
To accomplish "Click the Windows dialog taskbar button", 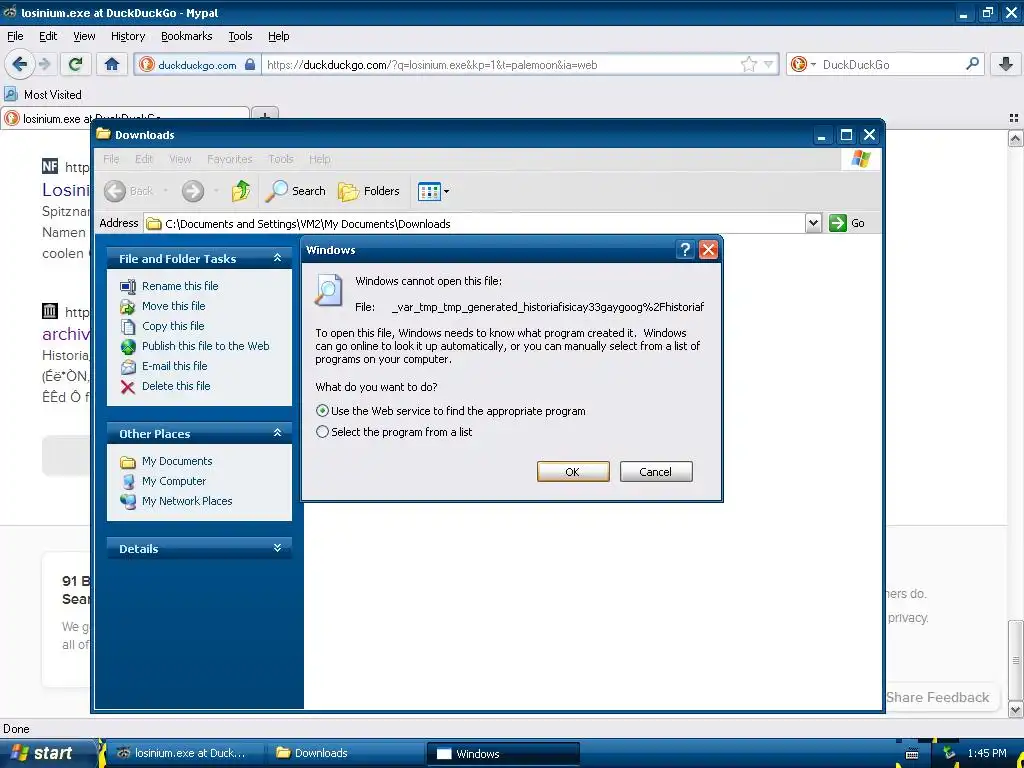I will (x=503, y=753).
